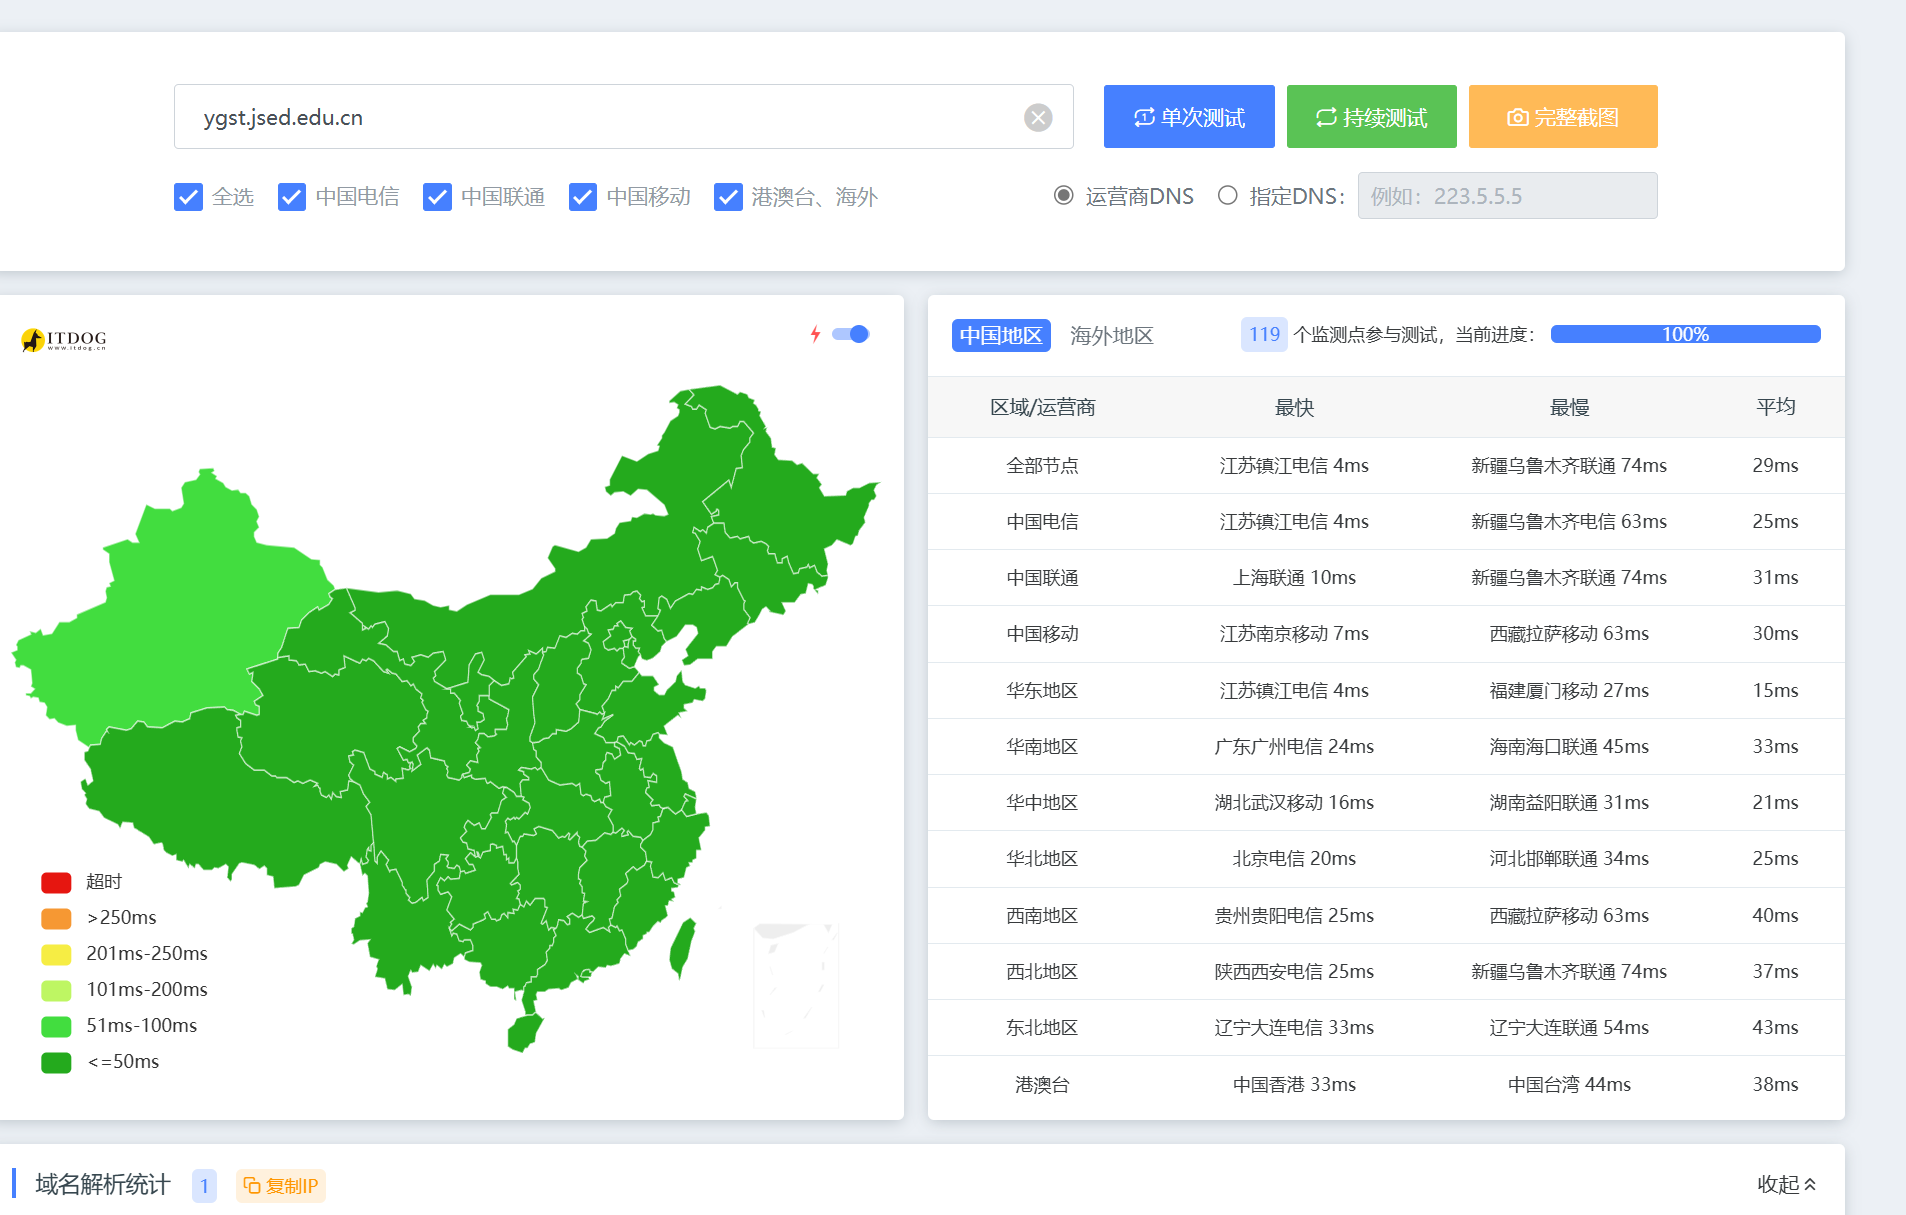Click the refresh icon on 单次测试
The height and width of the screenshot is (1215, 1906).
[1144, 118]
